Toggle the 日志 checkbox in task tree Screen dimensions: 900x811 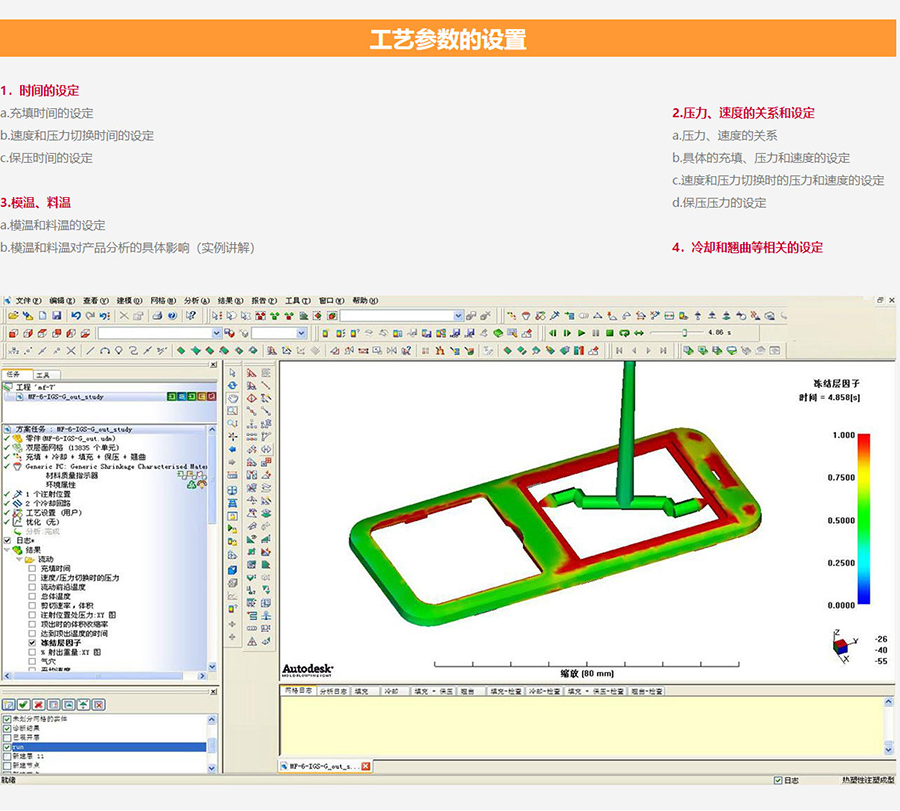pos(7,541)
